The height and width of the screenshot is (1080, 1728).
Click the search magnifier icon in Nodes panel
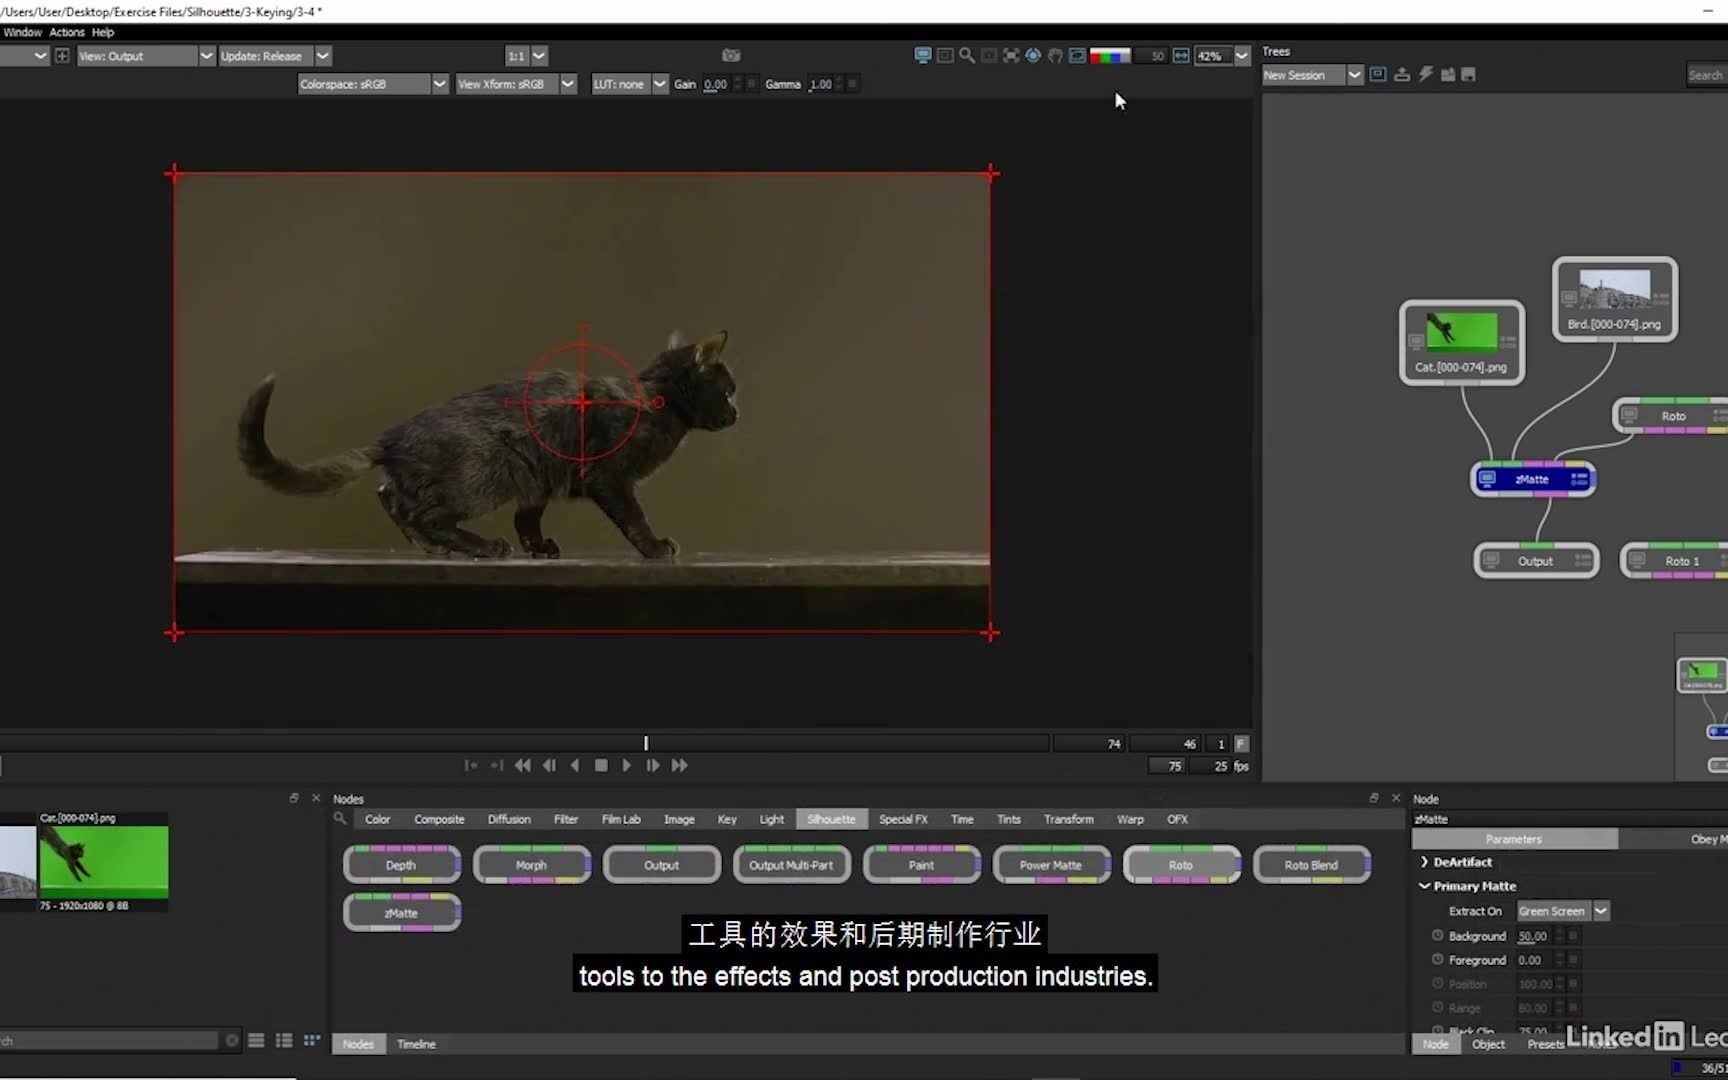coord(340,818)
